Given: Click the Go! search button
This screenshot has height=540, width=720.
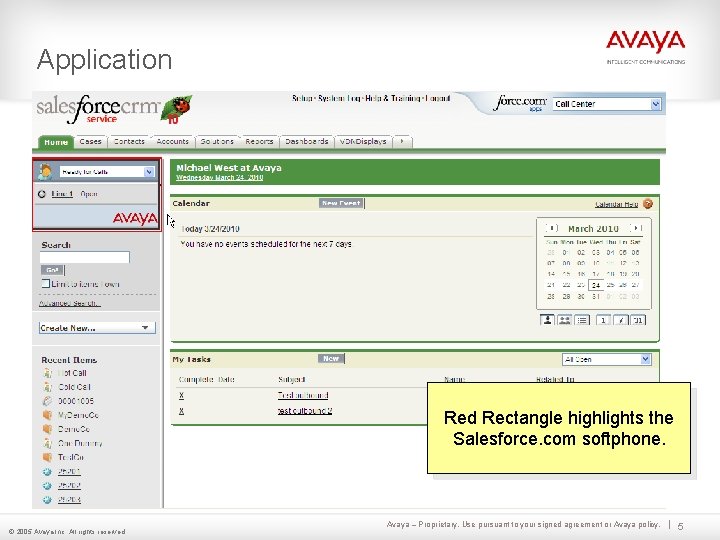Looking at the screenshot, I should pos(52,270).
